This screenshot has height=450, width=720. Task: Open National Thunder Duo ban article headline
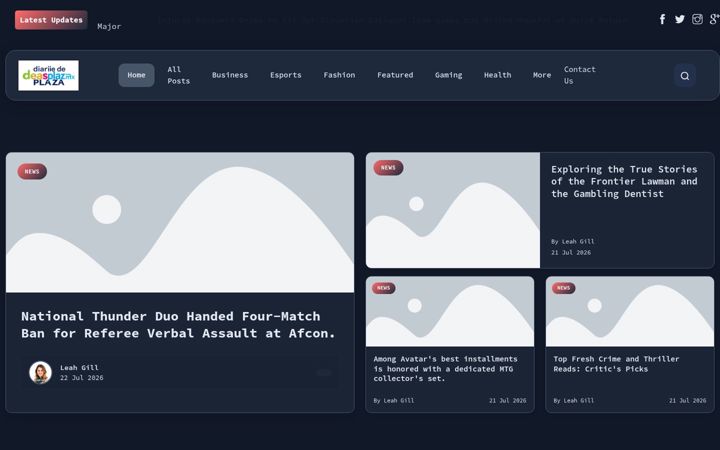(178, 325)
